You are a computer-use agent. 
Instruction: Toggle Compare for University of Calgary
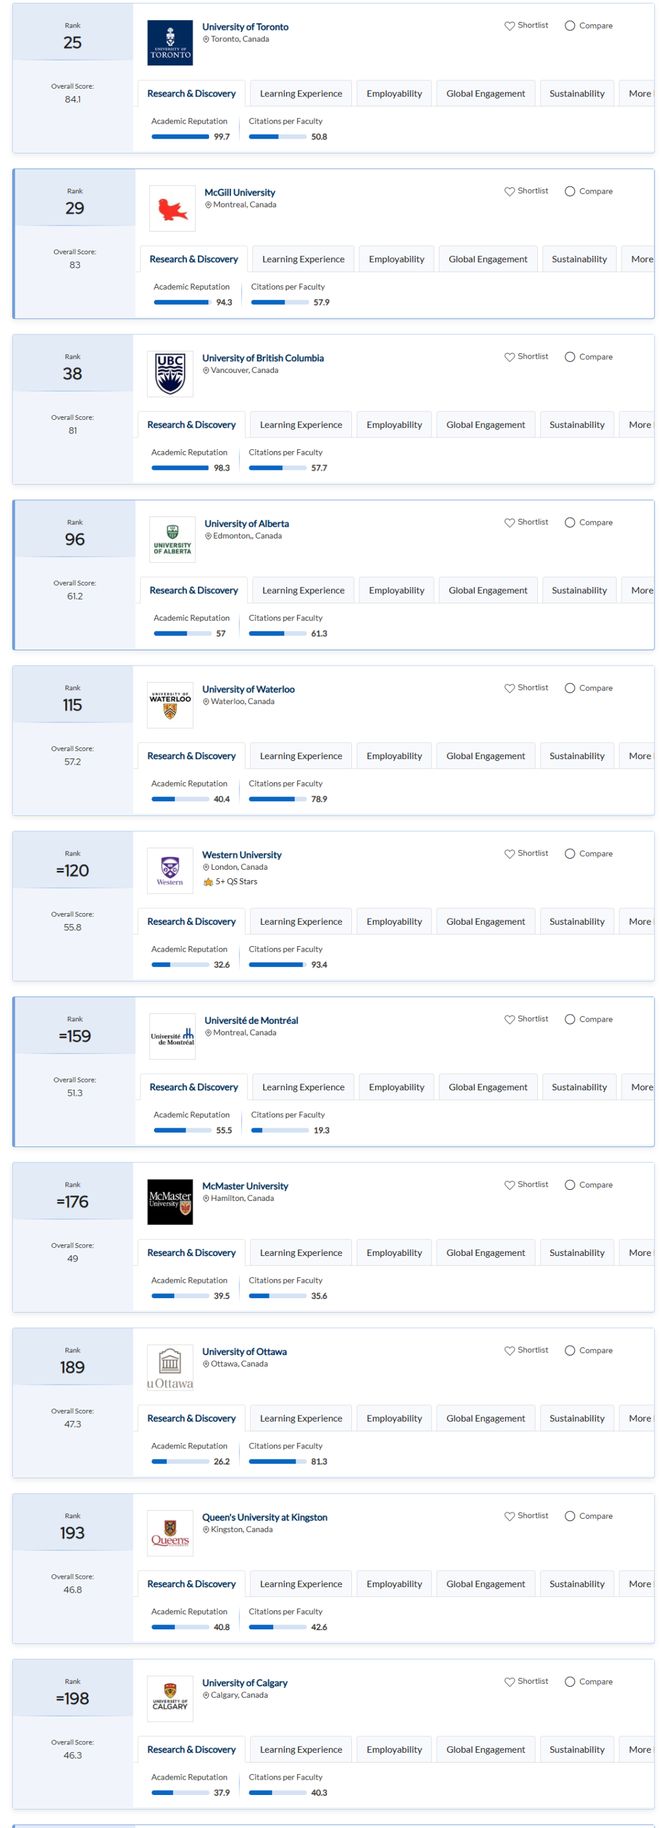(570, 1682)
